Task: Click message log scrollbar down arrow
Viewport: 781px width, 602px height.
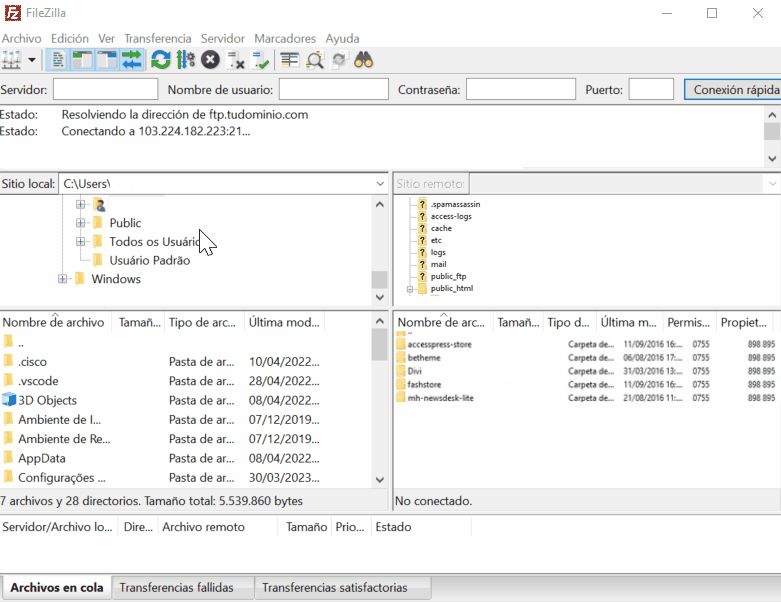Action: tap(772, 159)
